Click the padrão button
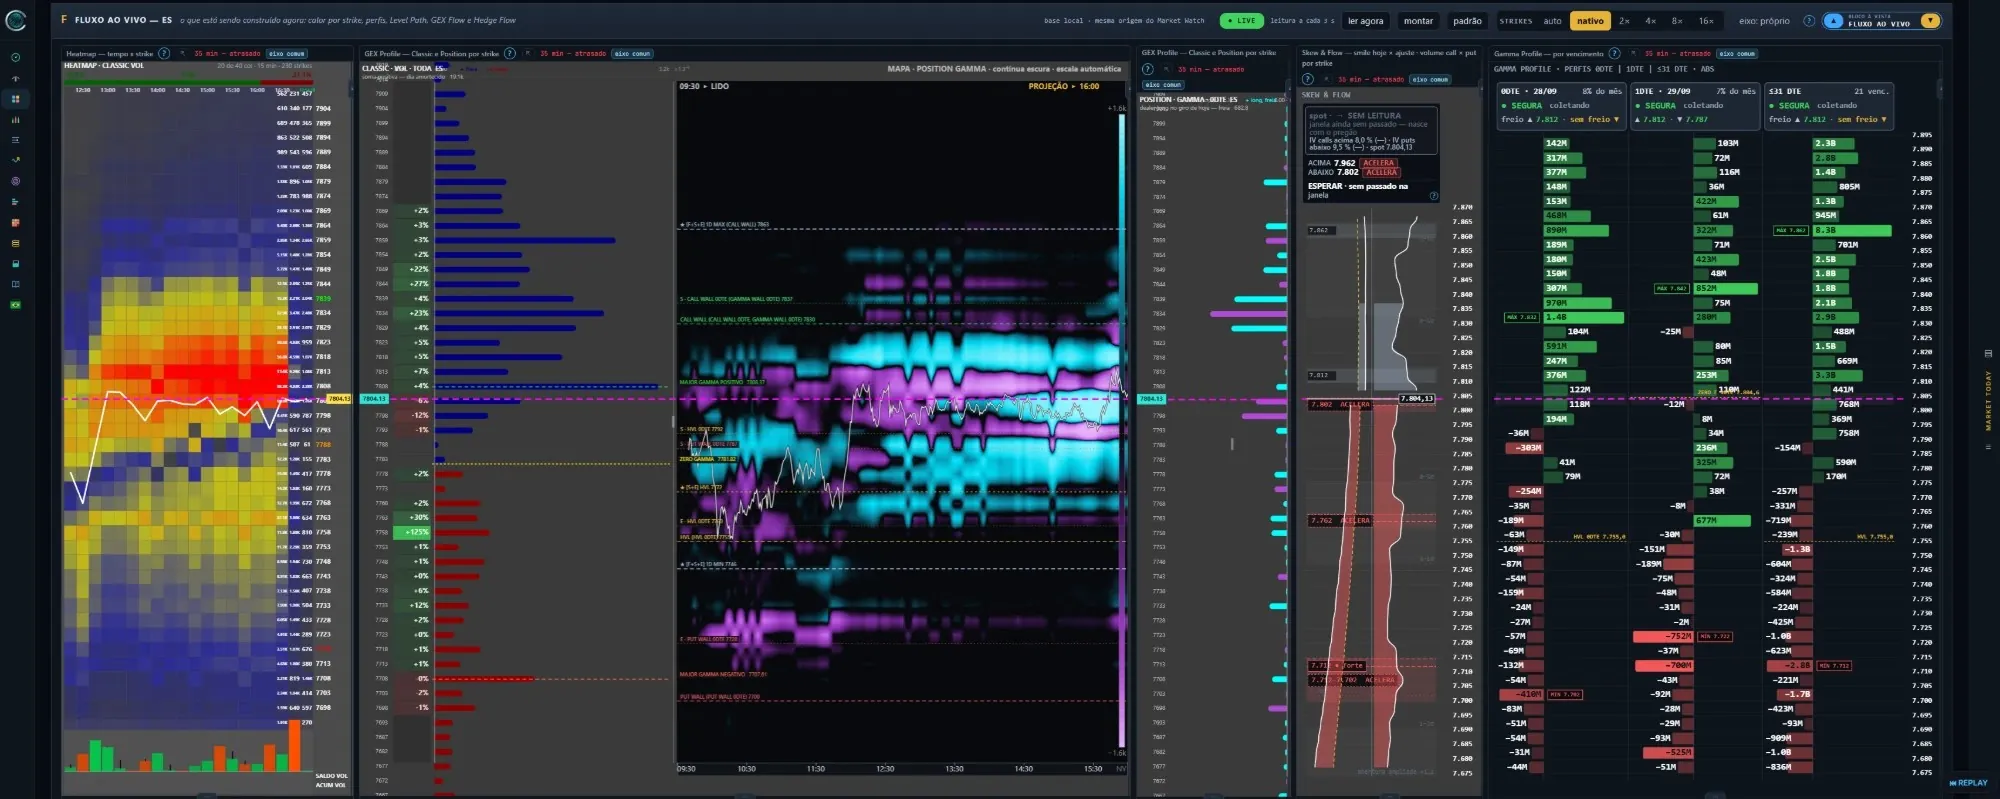2000x799 pixels. tap(1467, 21)
